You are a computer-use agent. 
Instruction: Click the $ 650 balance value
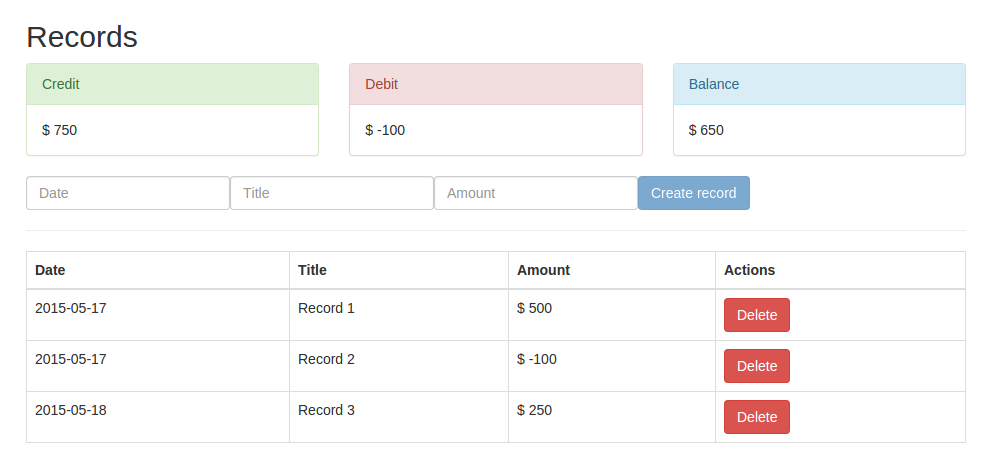coord(706,130)
